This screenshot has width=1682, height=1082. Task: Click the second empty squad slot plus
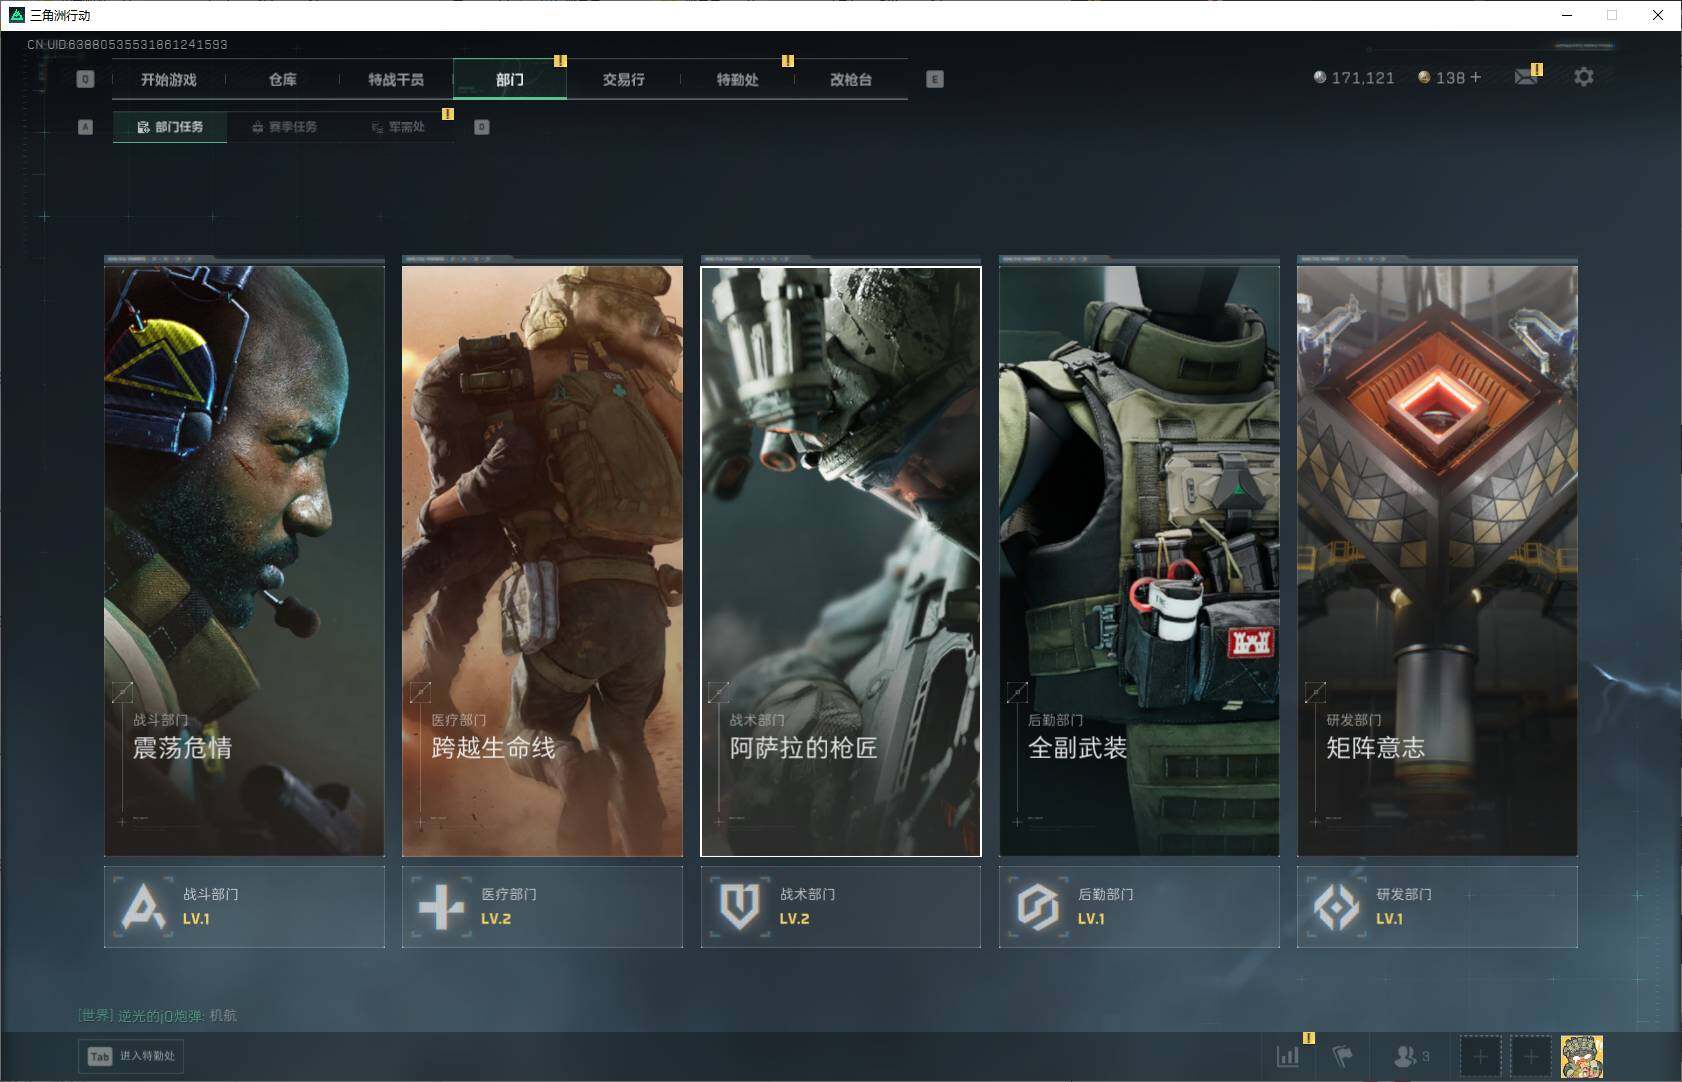pyautogui.click(x=1530, y=1056)
